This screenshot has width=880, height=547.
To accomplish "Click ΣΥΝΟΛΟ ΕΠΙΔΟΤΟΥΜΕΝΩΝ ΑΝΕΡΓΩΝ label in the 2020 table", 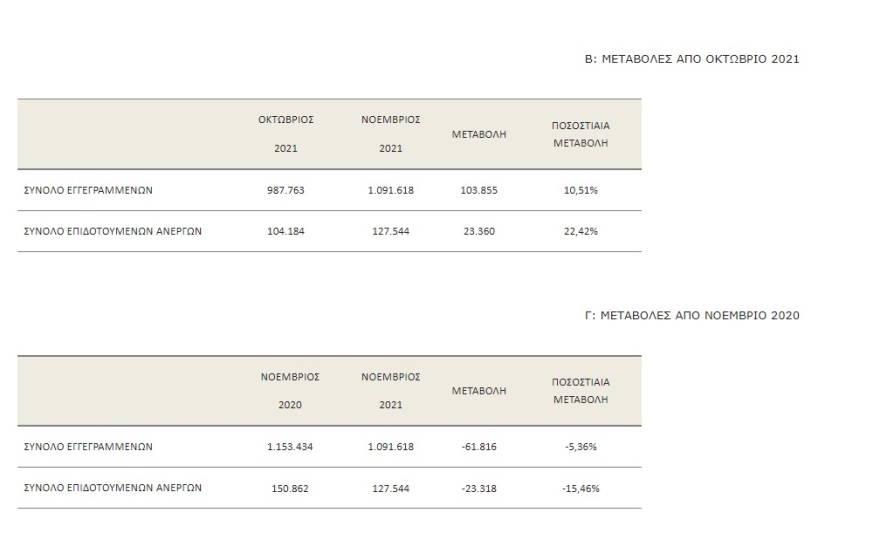I will pos(113,488).
